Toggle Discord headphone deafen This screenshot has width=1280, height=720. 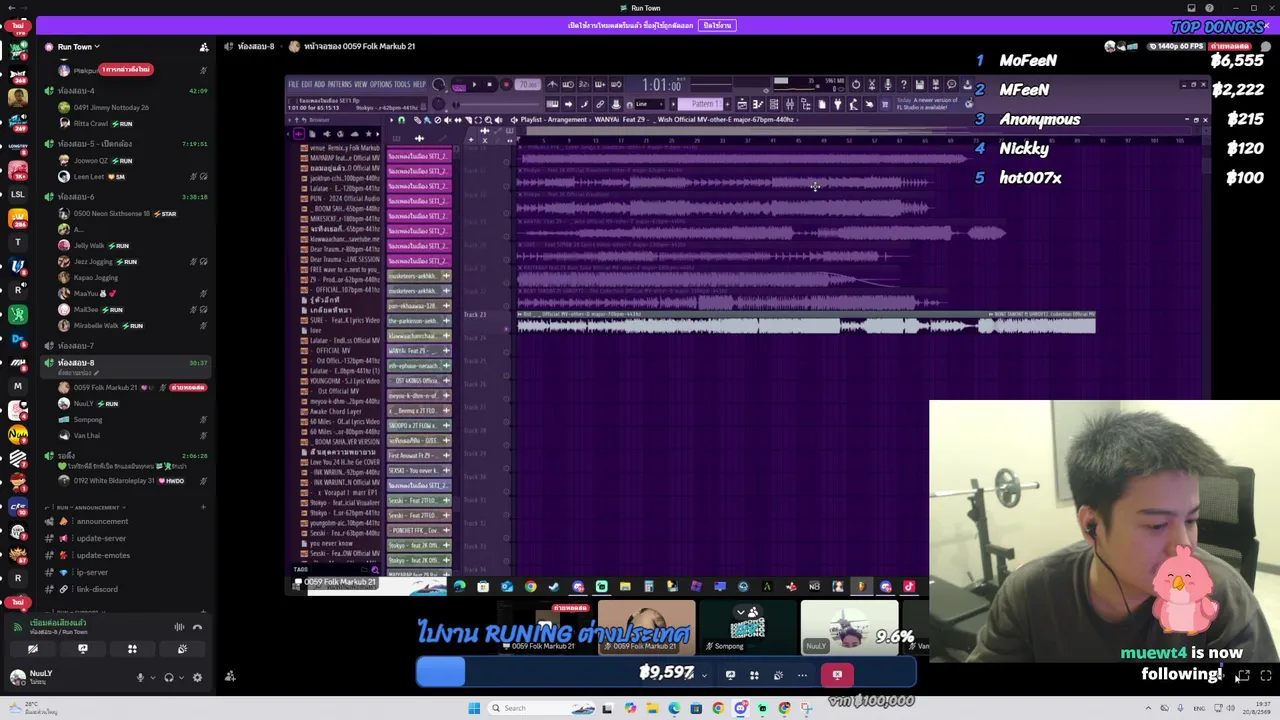(169, 677)
